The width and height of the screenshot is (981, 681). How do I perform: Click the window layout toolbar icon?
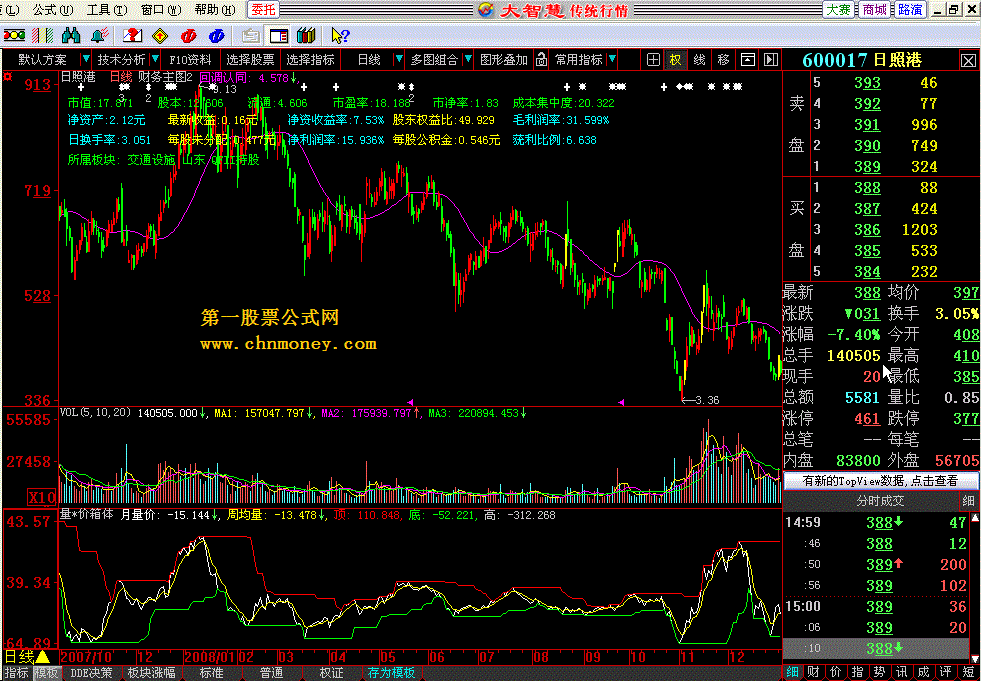click(278, 35)
